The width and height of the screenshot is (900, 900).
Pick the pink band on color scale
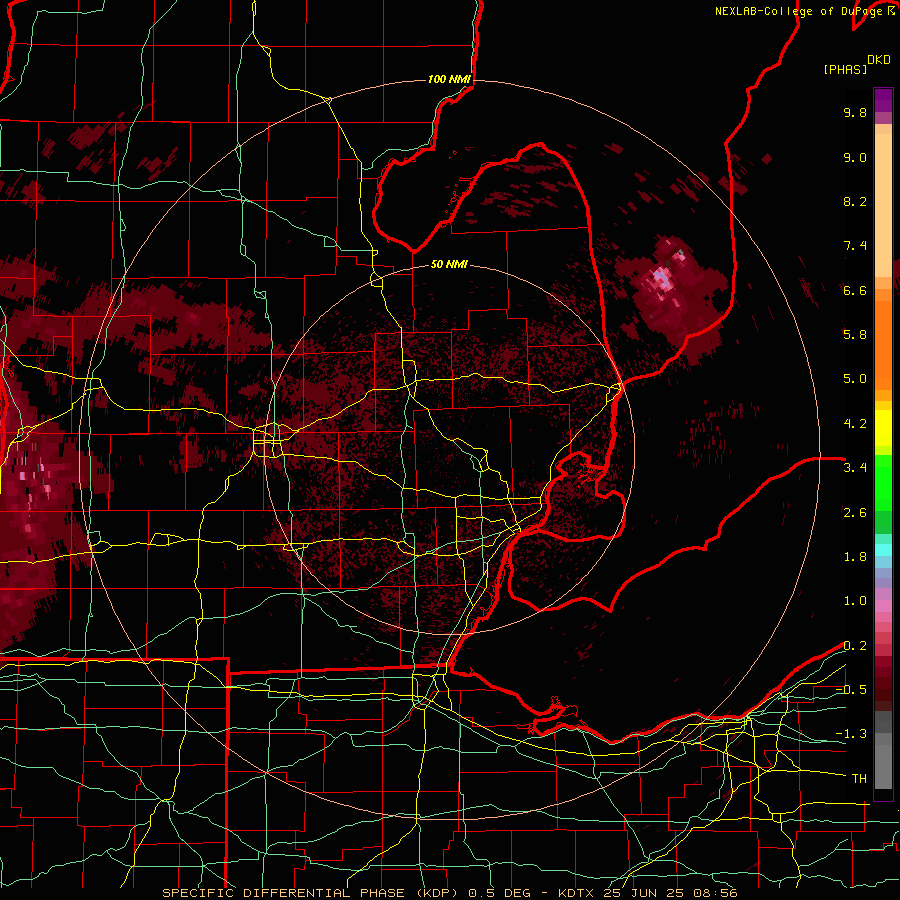[x=883, y=606]
